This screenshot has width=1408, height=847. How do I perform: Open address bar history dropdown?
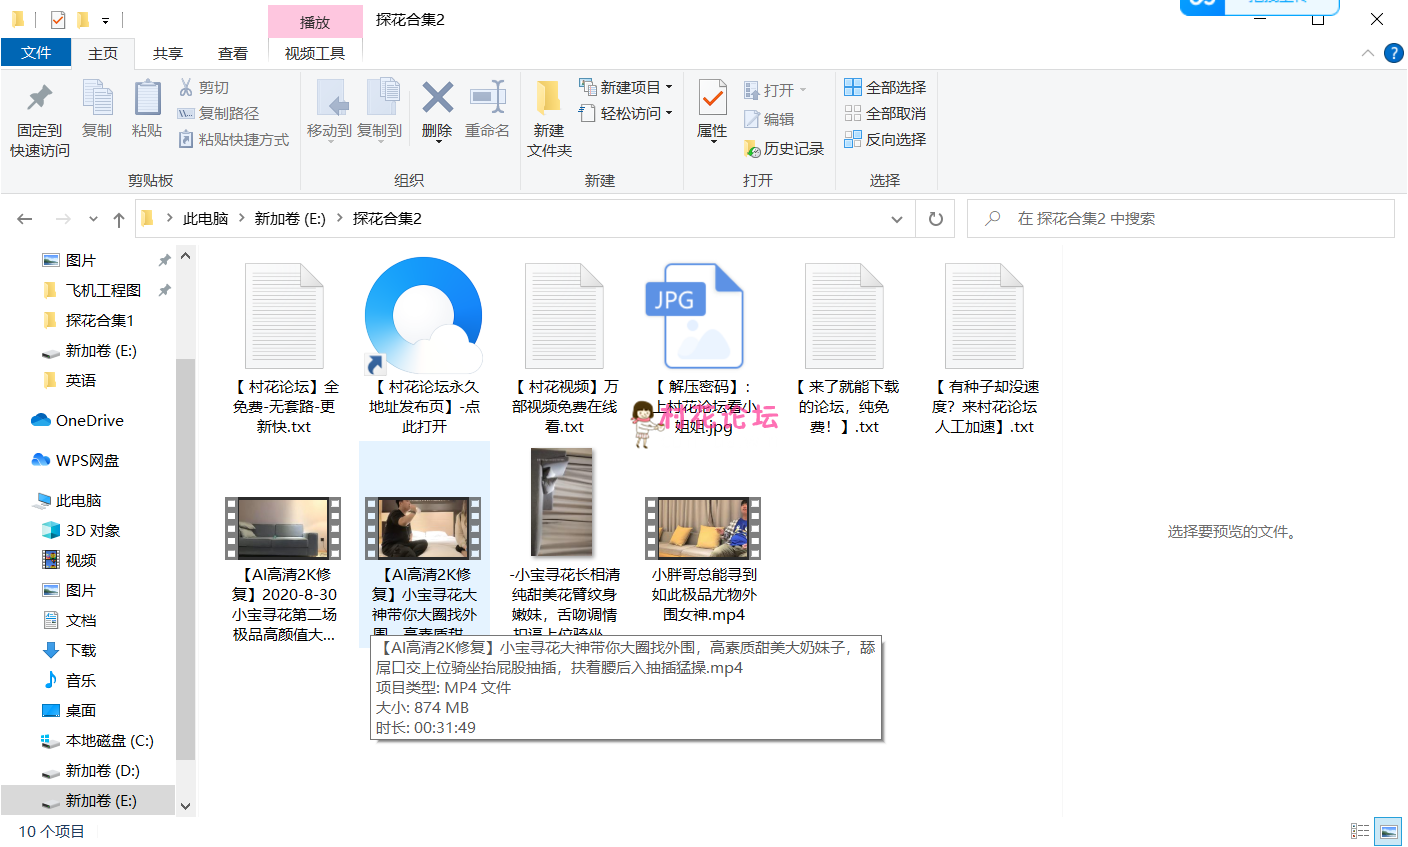pos(897,219)
